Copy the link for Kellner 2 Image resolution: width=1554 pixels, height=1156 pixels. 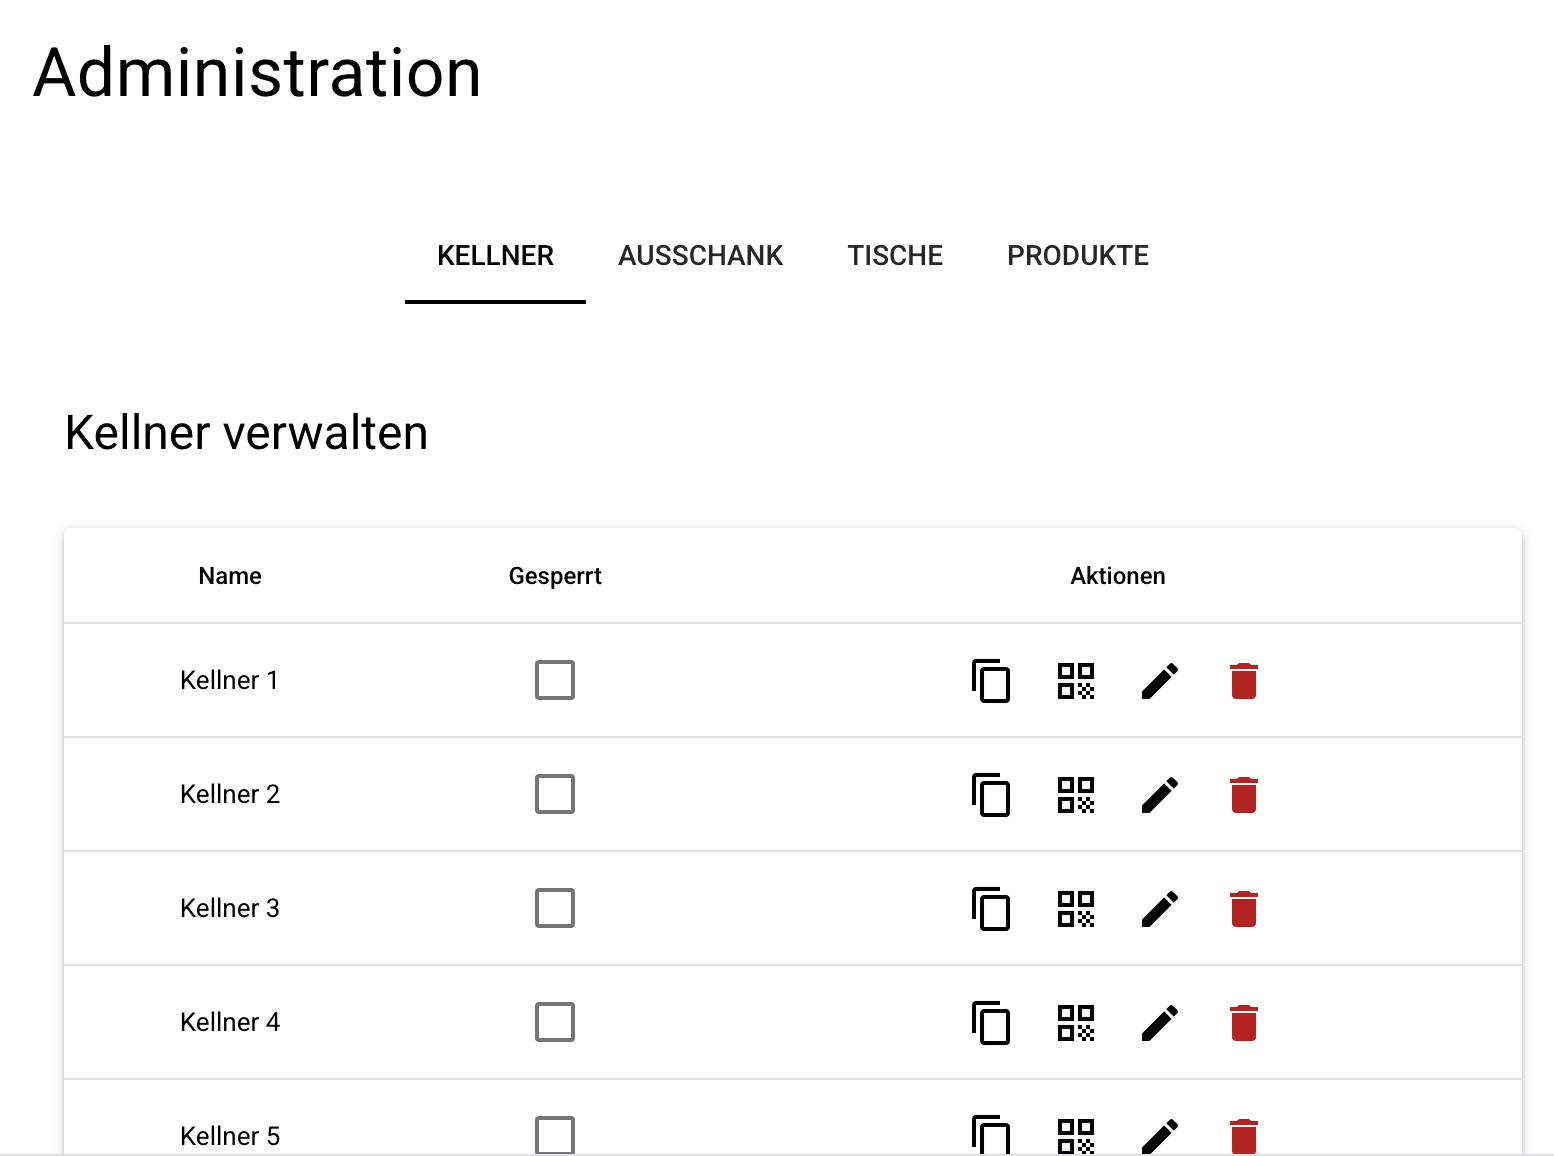coord(991,795)
